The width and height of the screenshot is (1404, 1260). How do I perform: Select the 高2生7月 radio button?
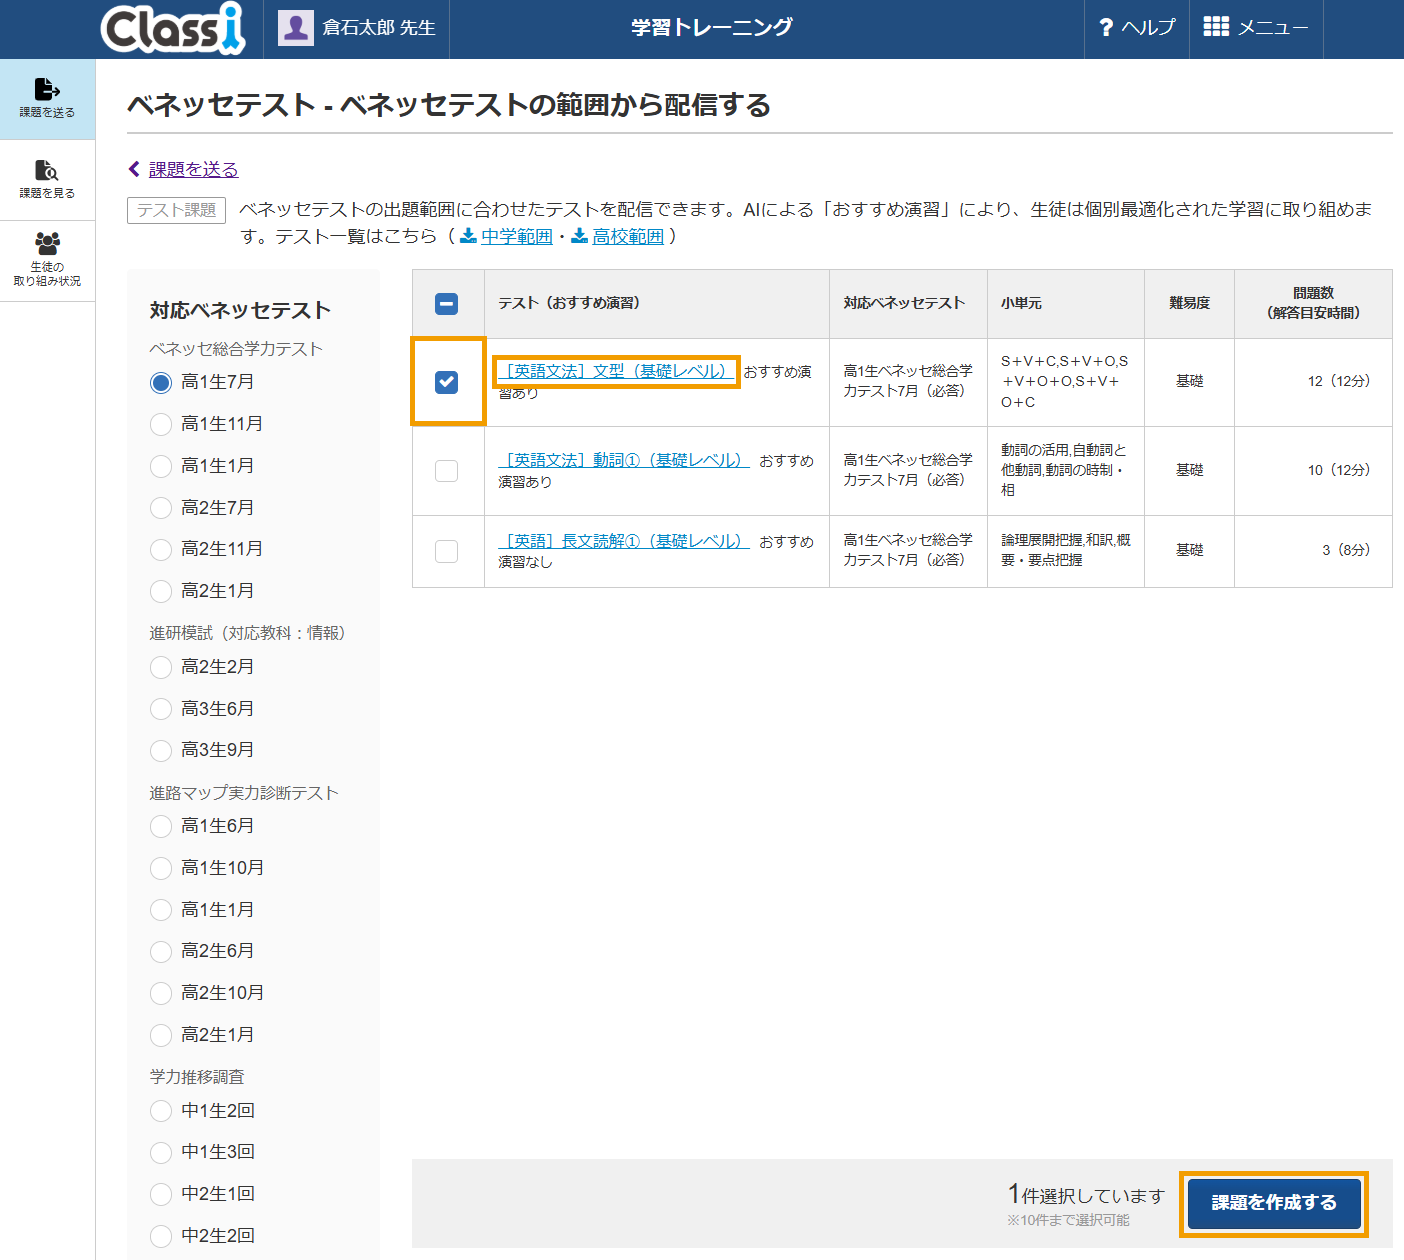[x=161, y=508]
